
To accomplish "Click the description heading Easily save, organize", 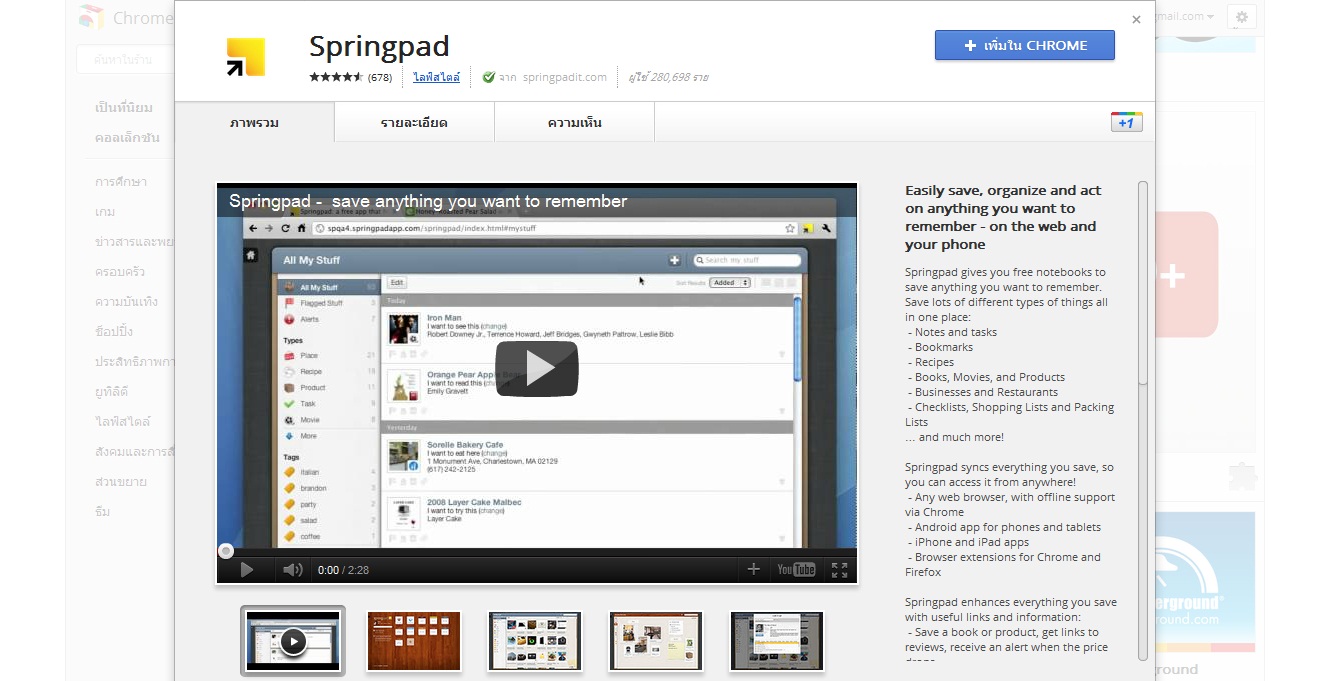I will pyautogui.click(x=1003, y=217).
